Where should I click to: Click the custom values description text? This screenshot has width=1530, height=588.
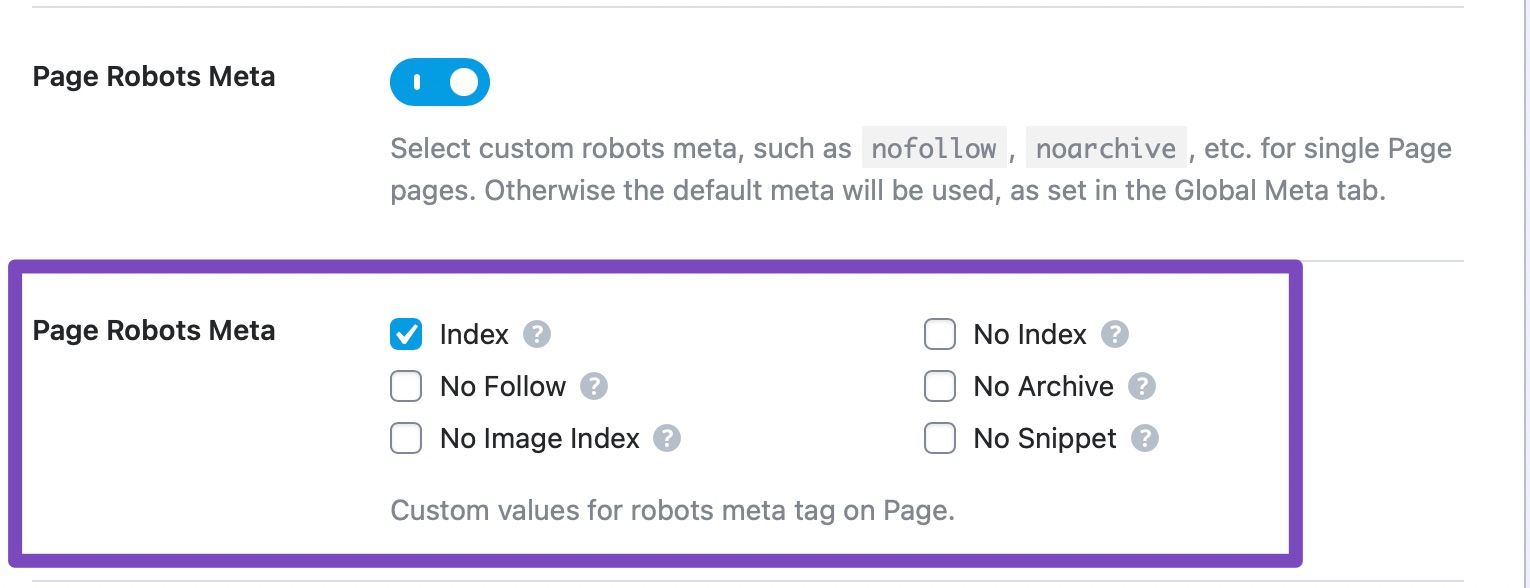[672, 510]
